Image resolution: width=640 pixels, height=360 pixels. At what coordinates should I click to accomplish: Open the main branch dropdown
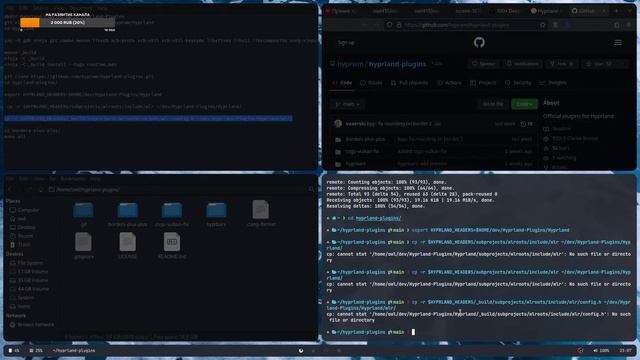(347, 104)
